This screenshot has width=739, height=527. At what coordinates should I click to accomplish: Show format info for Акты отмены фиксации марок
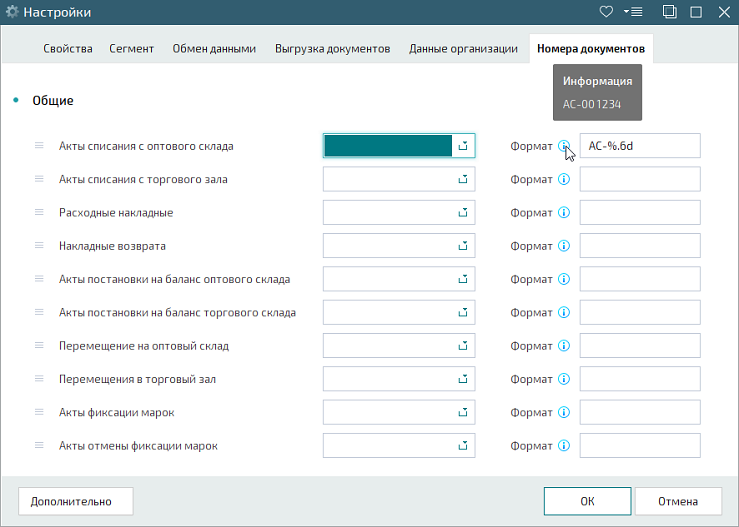click(564, 445)
